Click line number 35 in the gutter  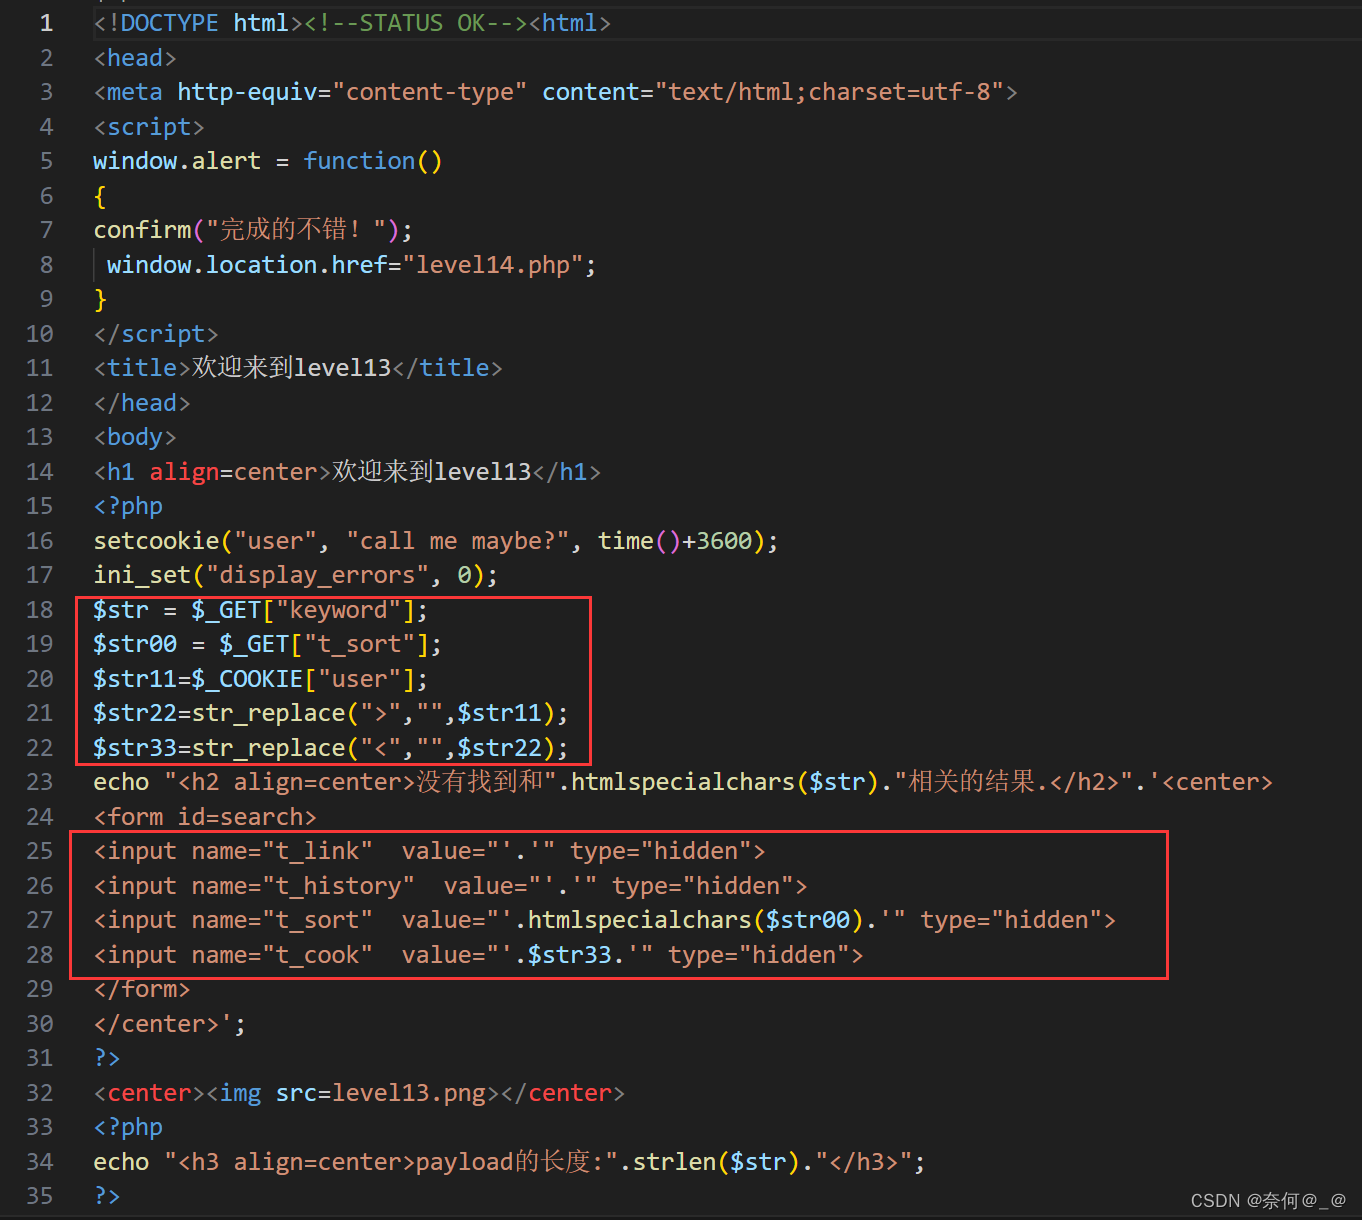tap(40, 1196)
